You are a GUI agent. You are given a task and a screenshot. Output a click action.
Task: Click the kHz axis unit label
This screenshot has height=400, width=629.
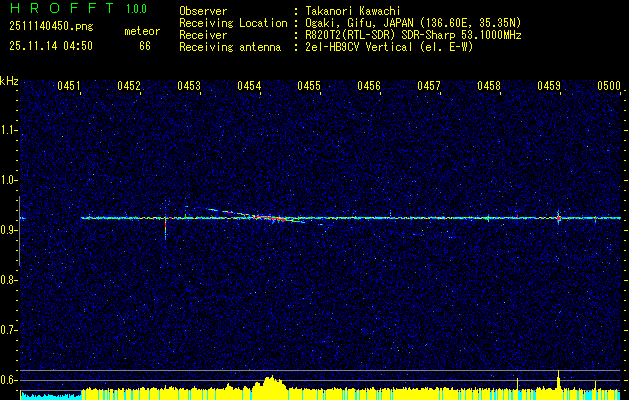click(x=9, y=80)
